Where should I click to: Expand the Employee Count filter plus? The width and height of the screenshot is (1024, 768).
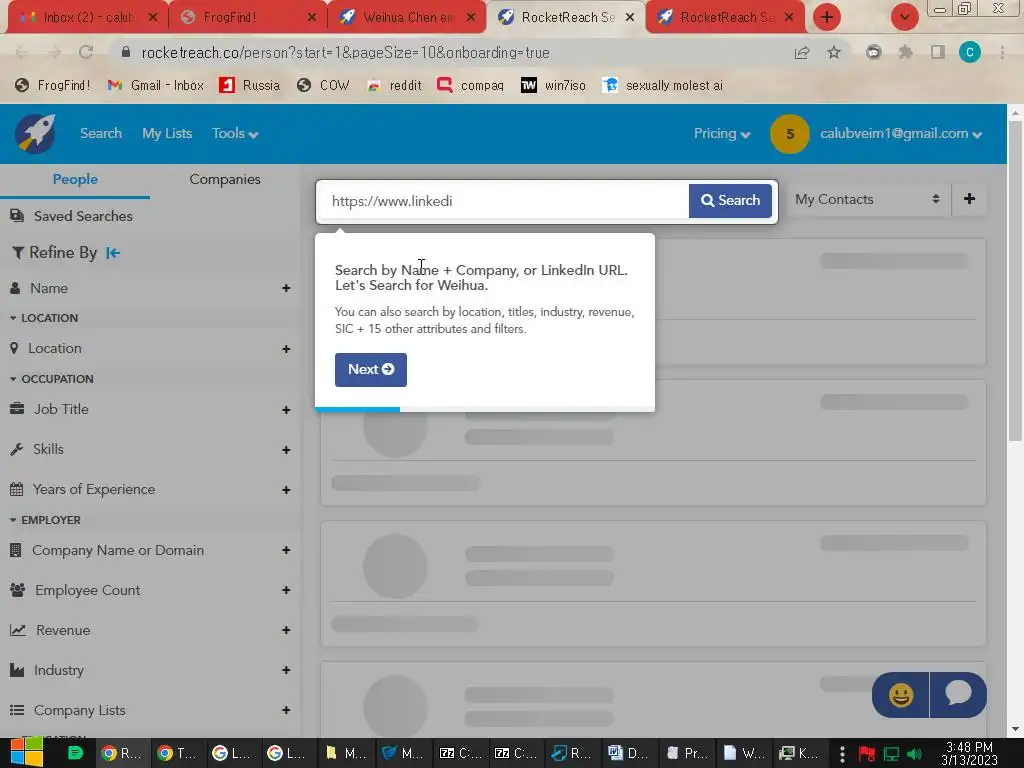(x=286, y=590)
